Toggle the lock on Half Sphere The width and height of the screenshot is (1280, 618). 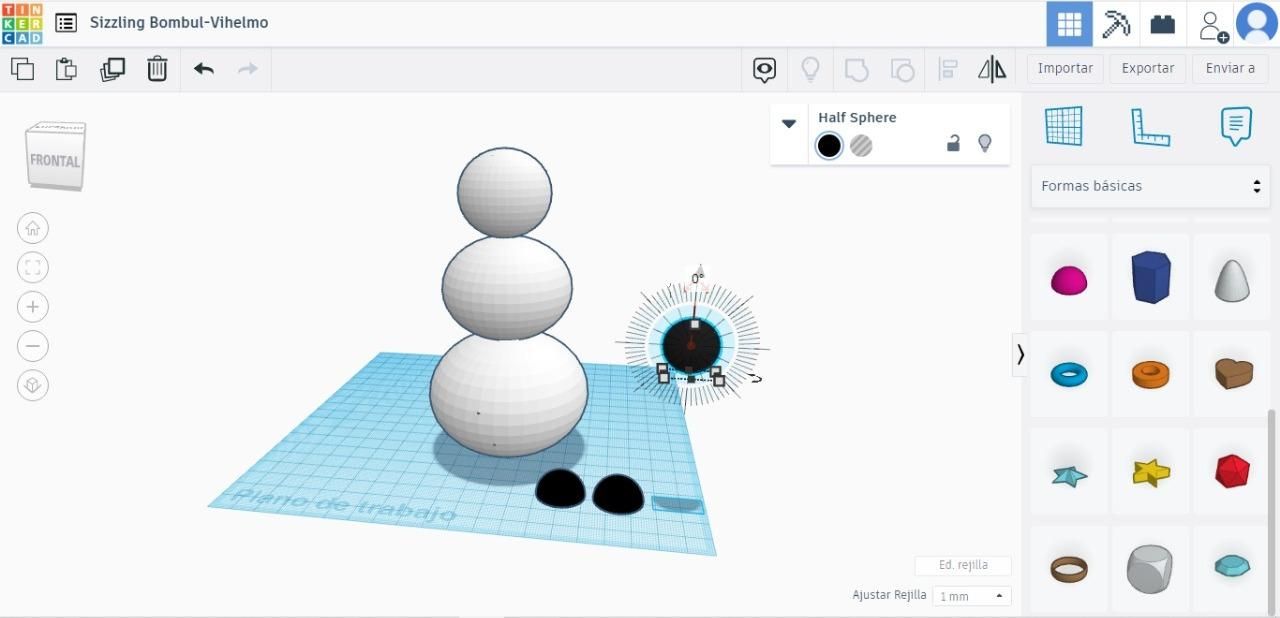click(953, 144)
